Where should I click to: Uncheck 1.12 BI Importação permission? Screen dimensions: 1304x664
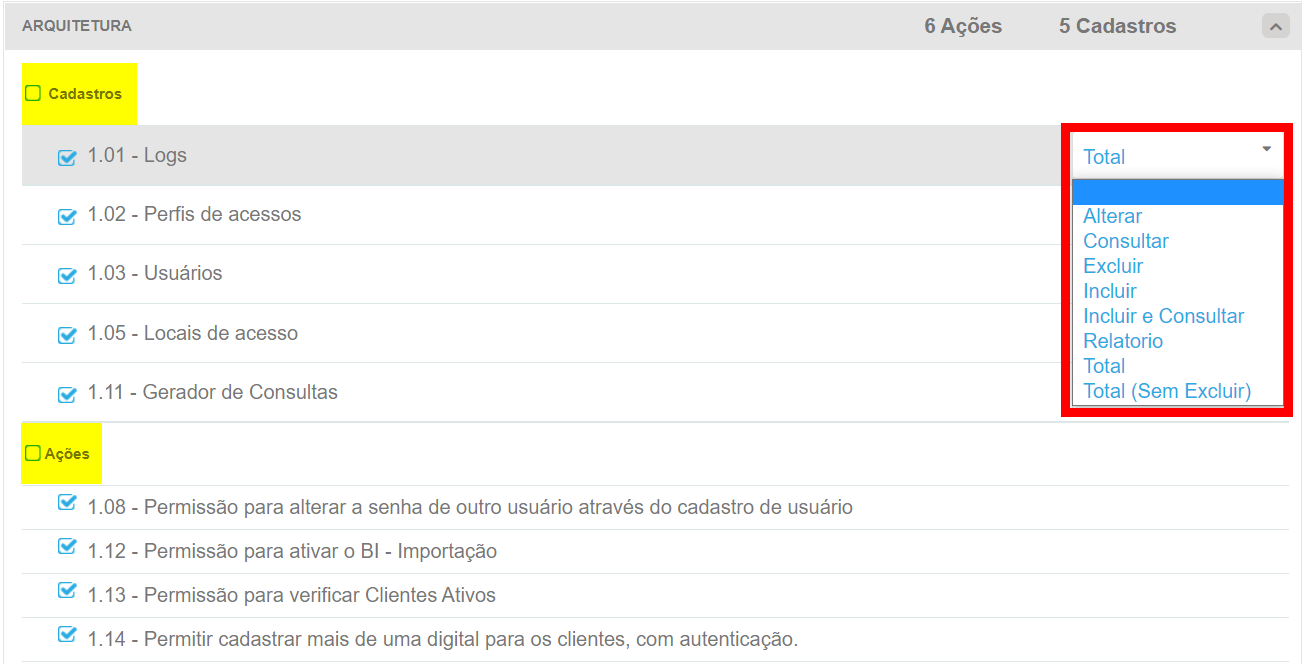coord(67,546)
